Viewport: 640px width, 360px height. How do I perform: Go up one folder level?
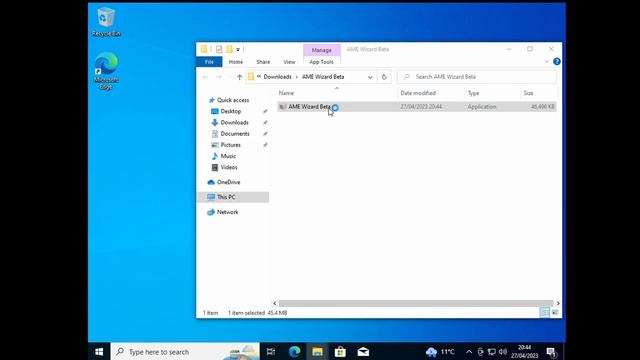pyautogui.click(x=240, y=77)
